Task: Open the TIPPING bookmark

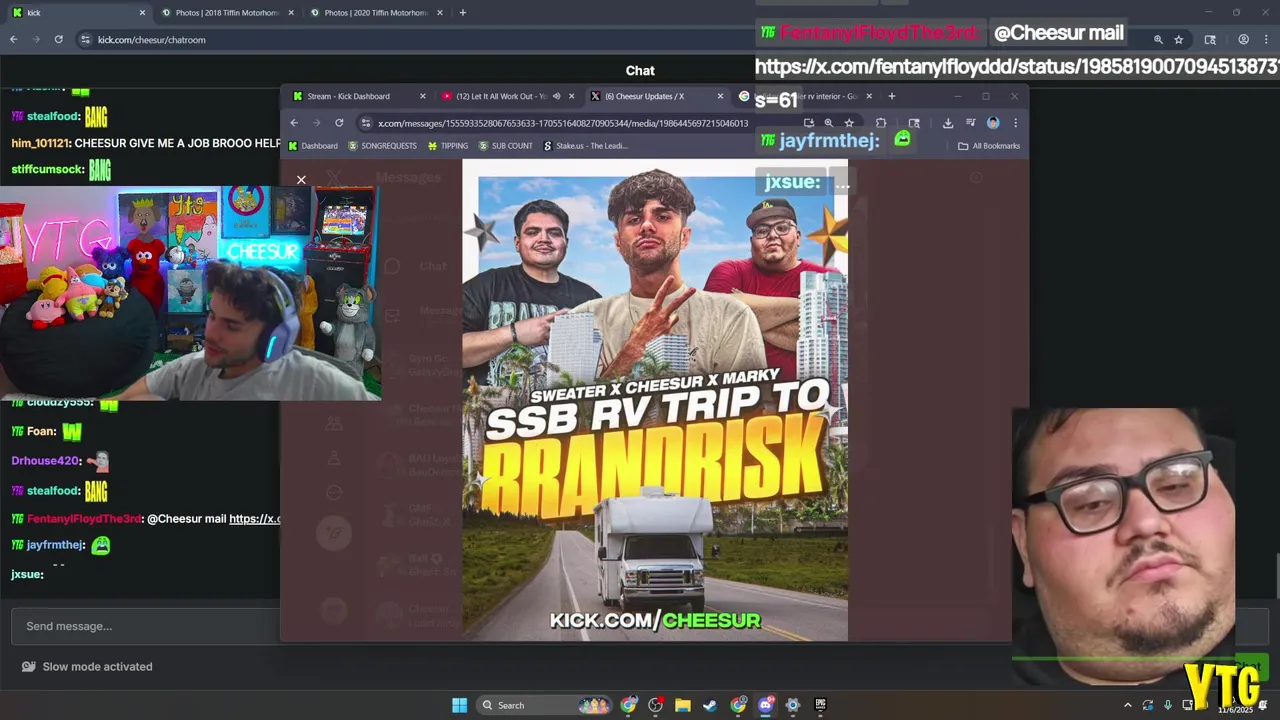Action: pyautogui.click(x=447, y=146)
